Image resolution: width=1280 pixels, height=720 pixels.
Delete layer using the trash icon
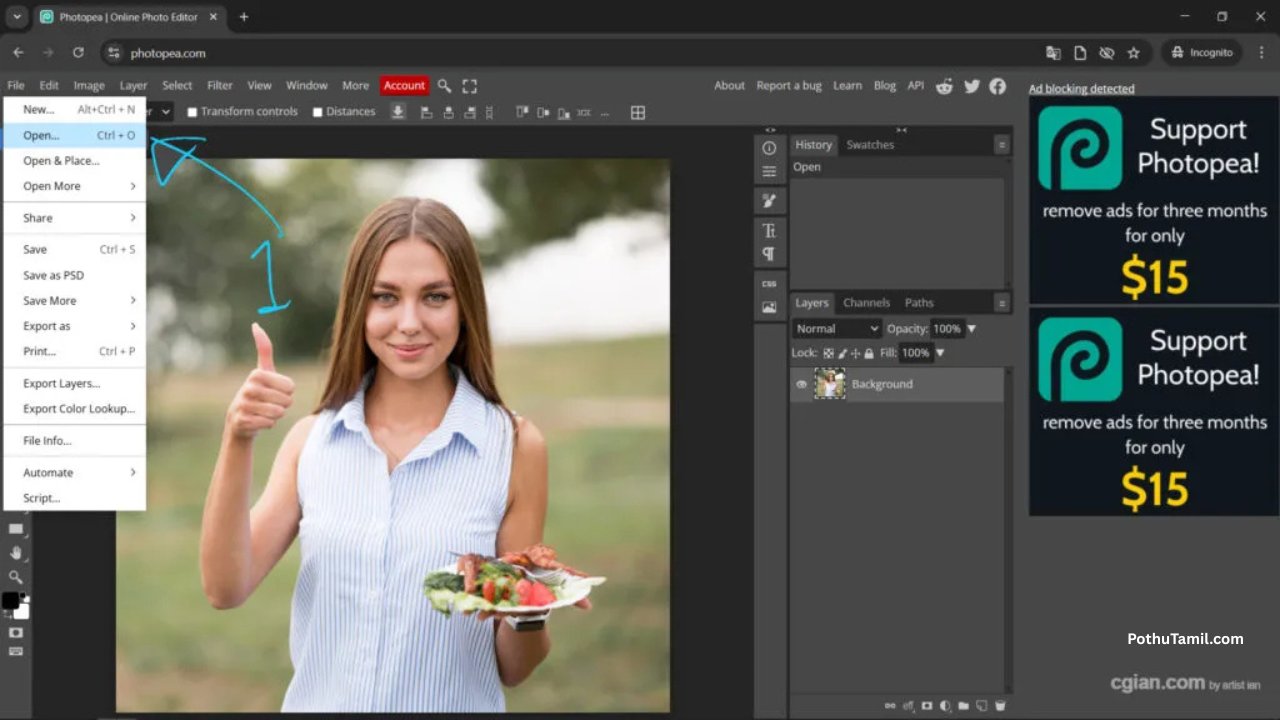[998, 706]
